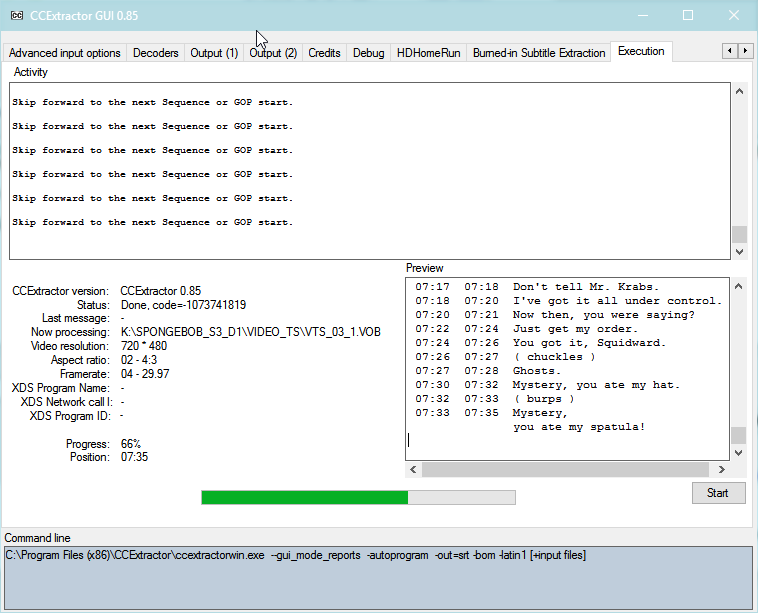758x613 pixels.
Task: Close the CCExtractor GUI window
Action: tap(734, 15)
